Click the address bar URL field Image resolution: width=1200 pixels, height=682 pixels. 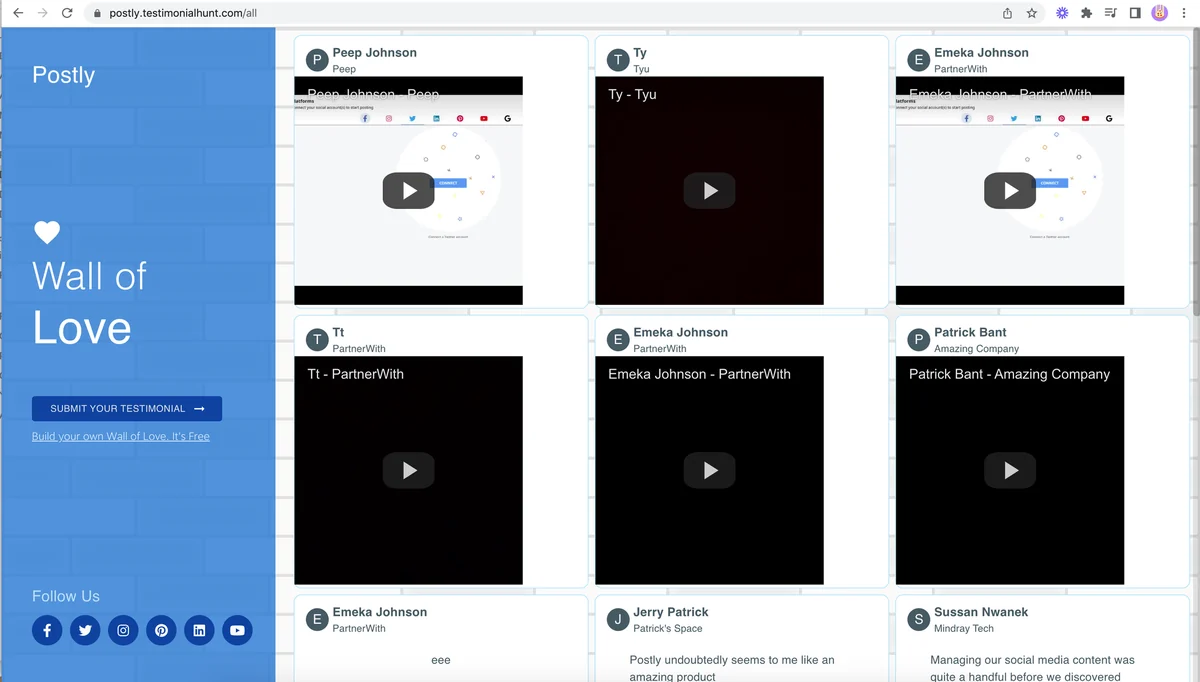540,13
